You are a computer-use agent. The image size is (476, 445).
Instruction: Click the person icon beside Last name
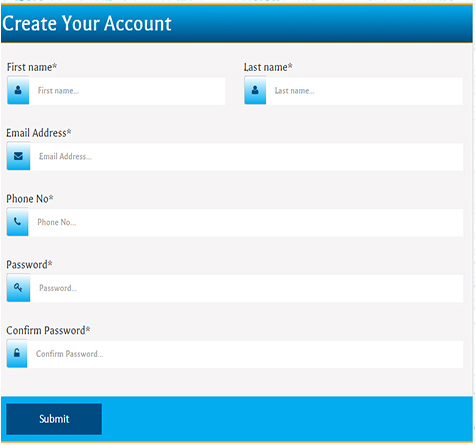click(x=255, y=90)
